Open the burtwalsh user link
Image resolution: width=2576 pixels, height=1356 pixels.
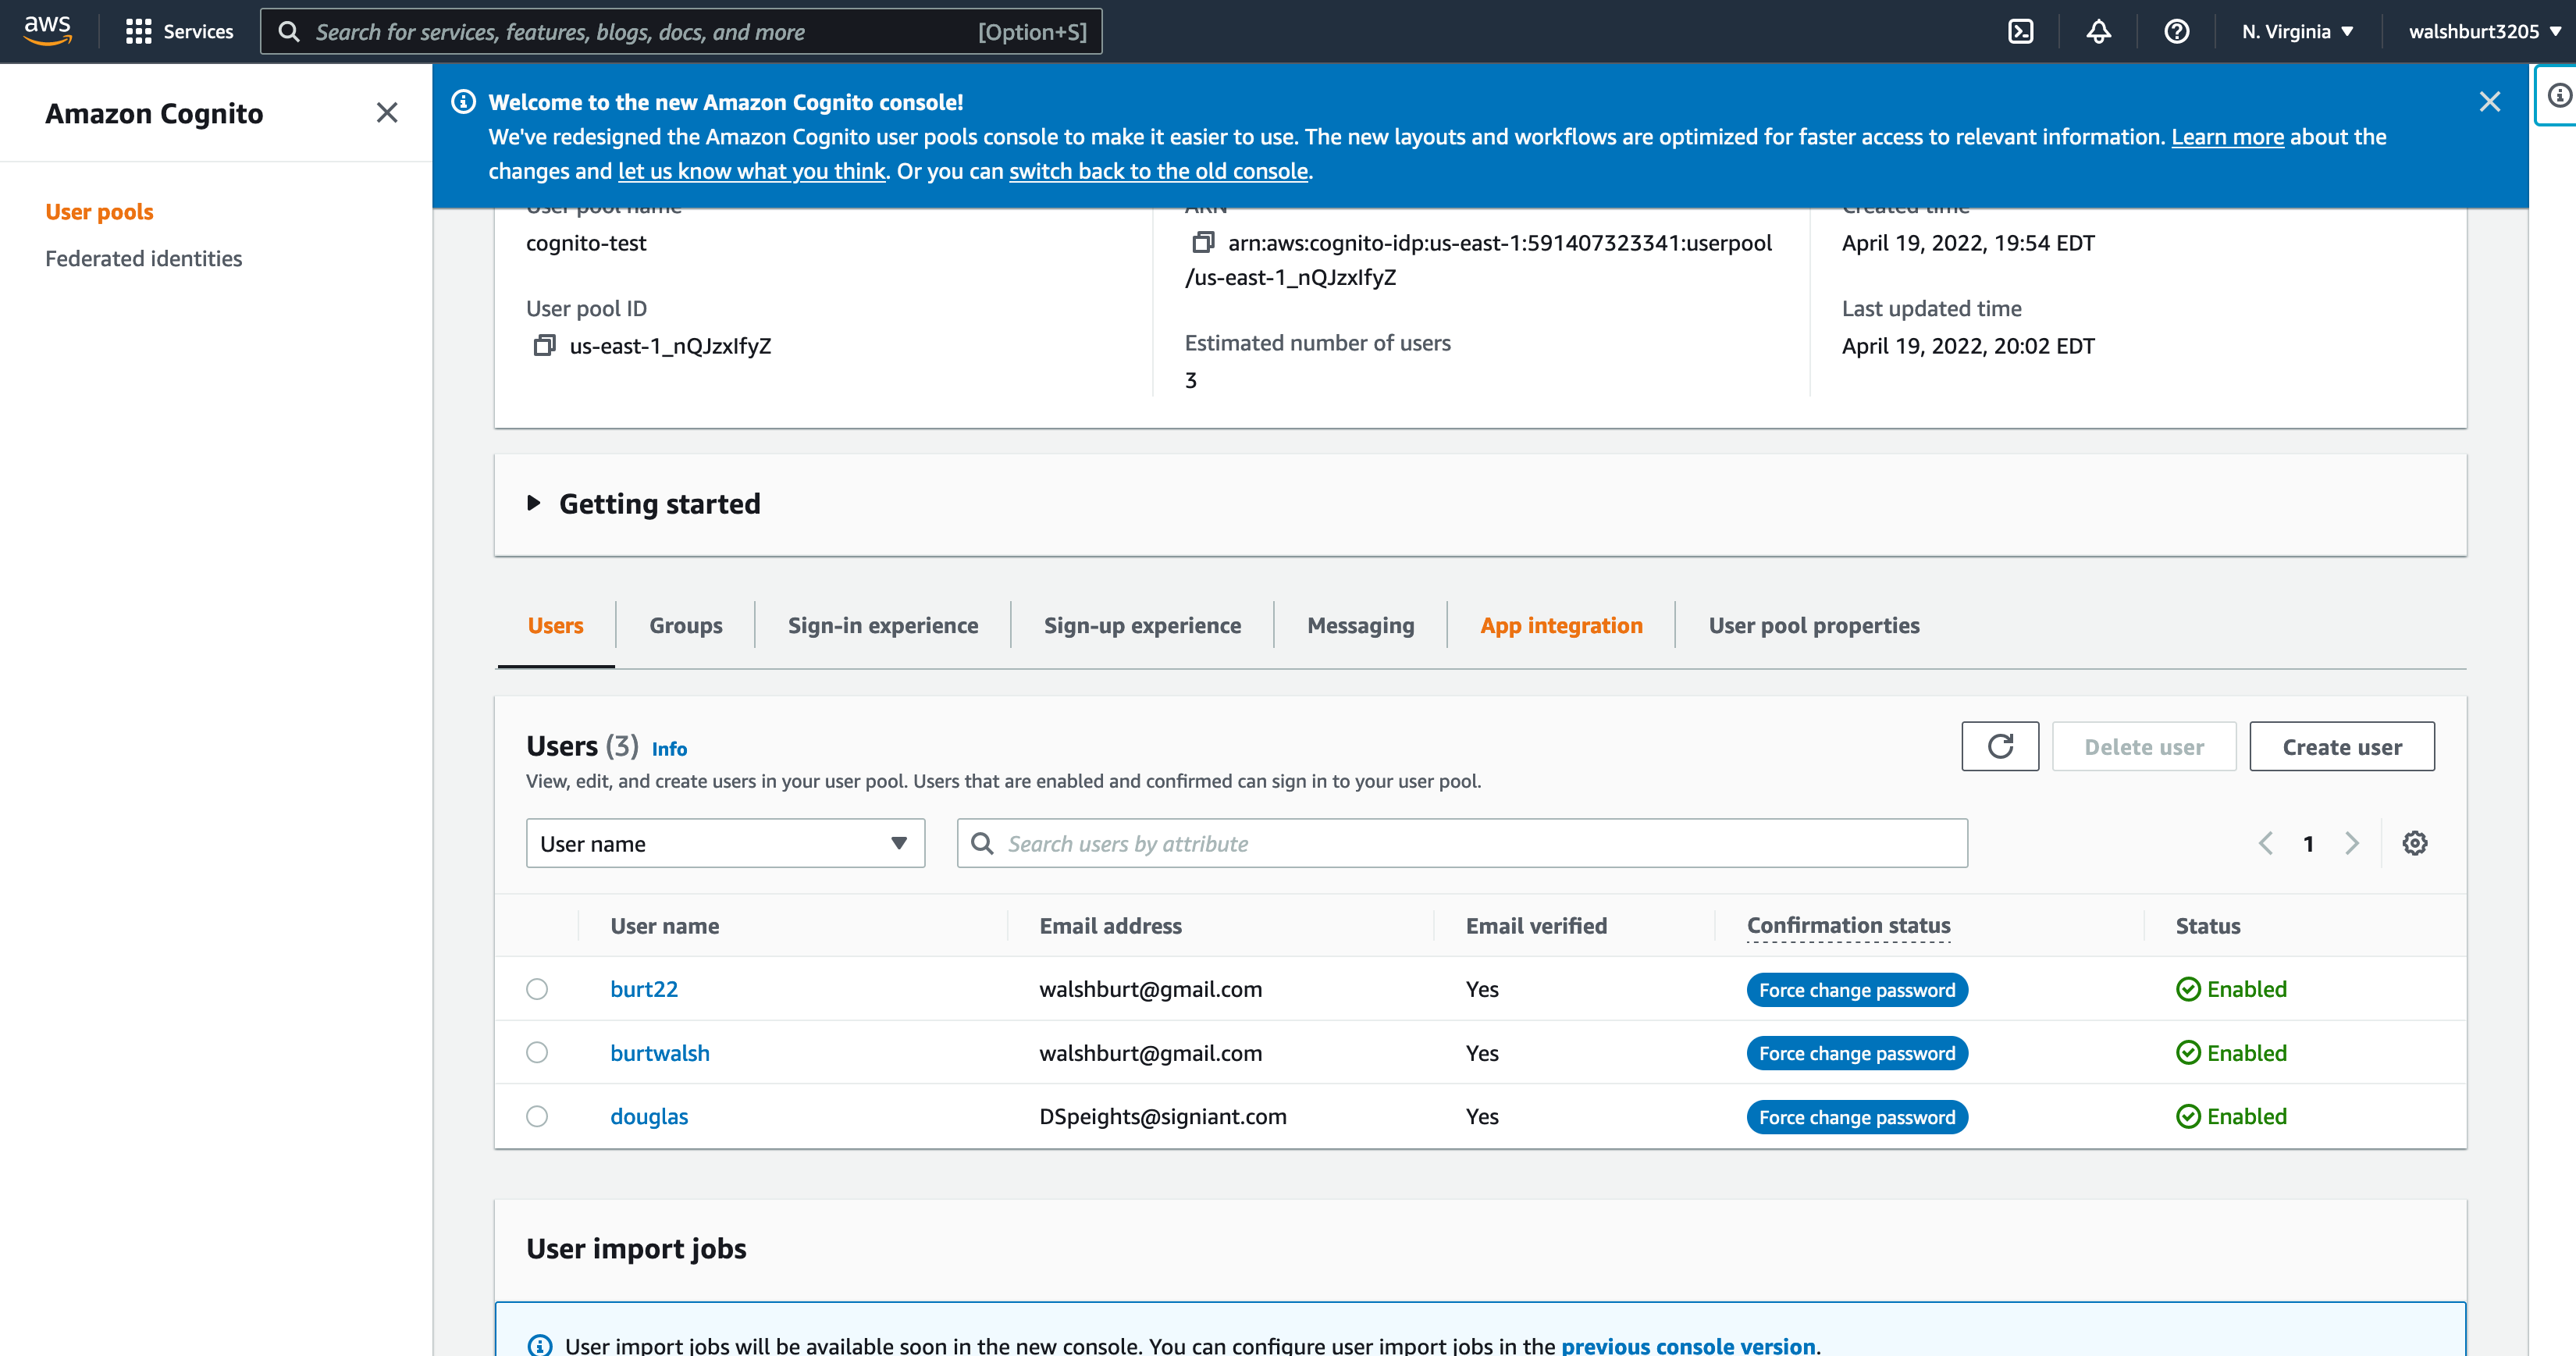click(x=660, y=1053)
